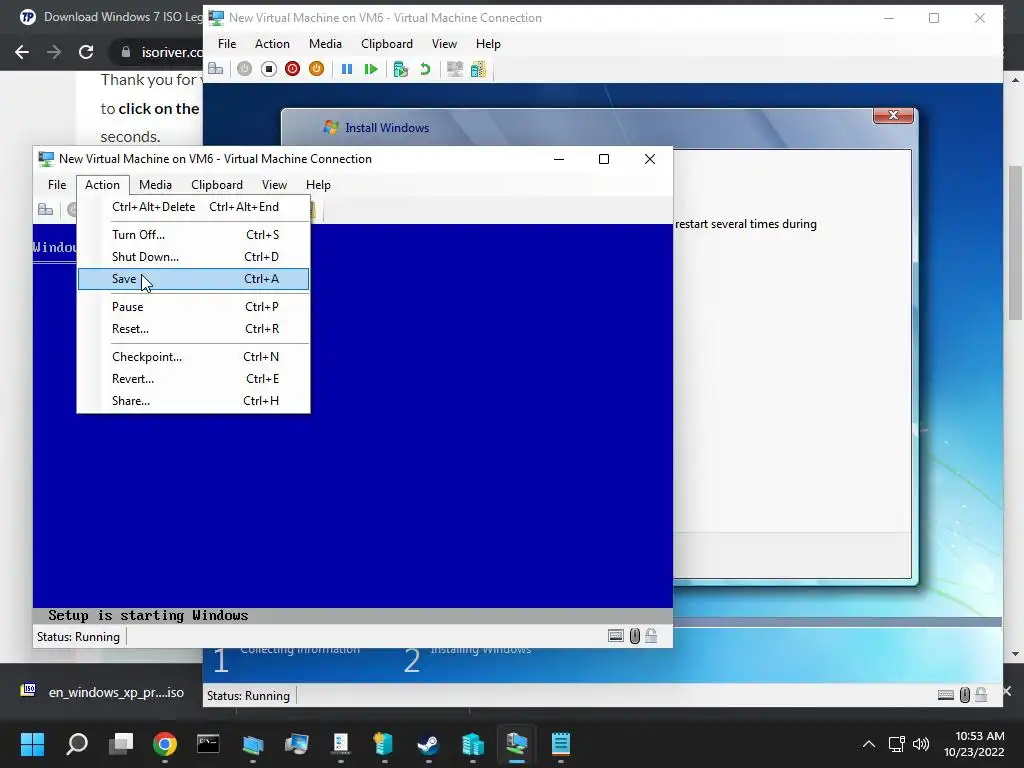Click mouse status icon in front window status bar

(x=635, y=636)
